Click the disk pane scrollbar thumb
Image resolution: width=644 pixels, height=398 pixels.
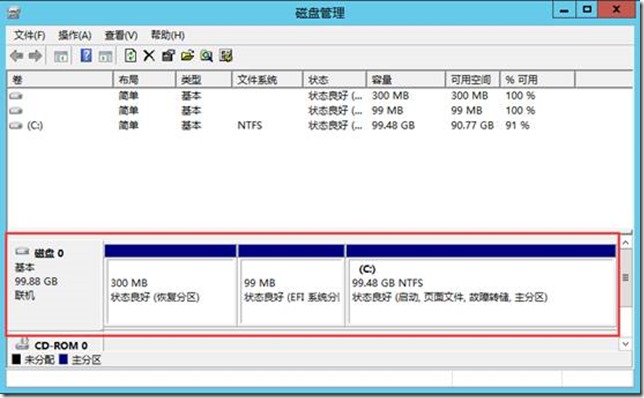point(626,278)
